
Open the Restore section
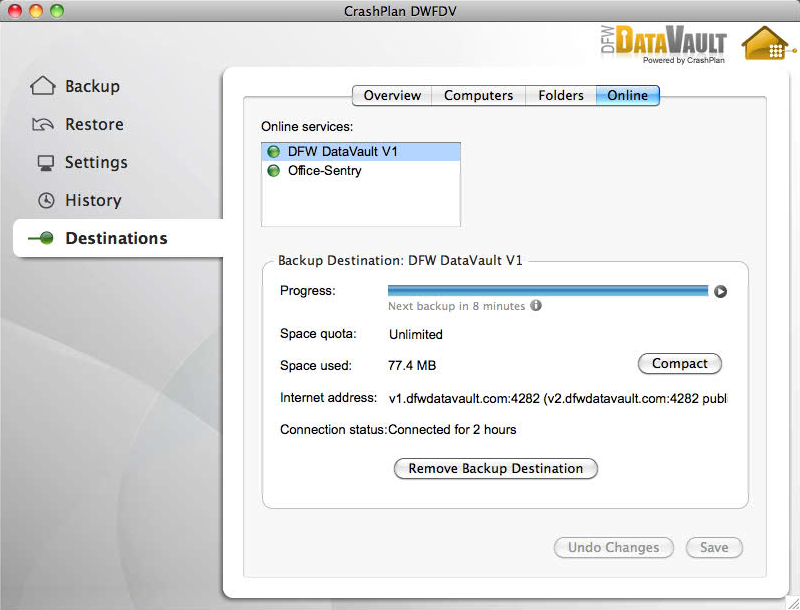94,124
